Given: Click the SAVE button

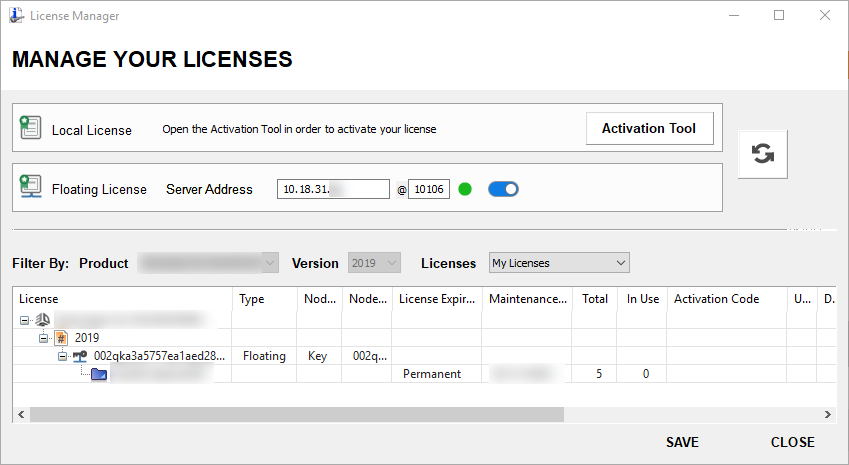Looking at the screenshot, I should 682,442.
